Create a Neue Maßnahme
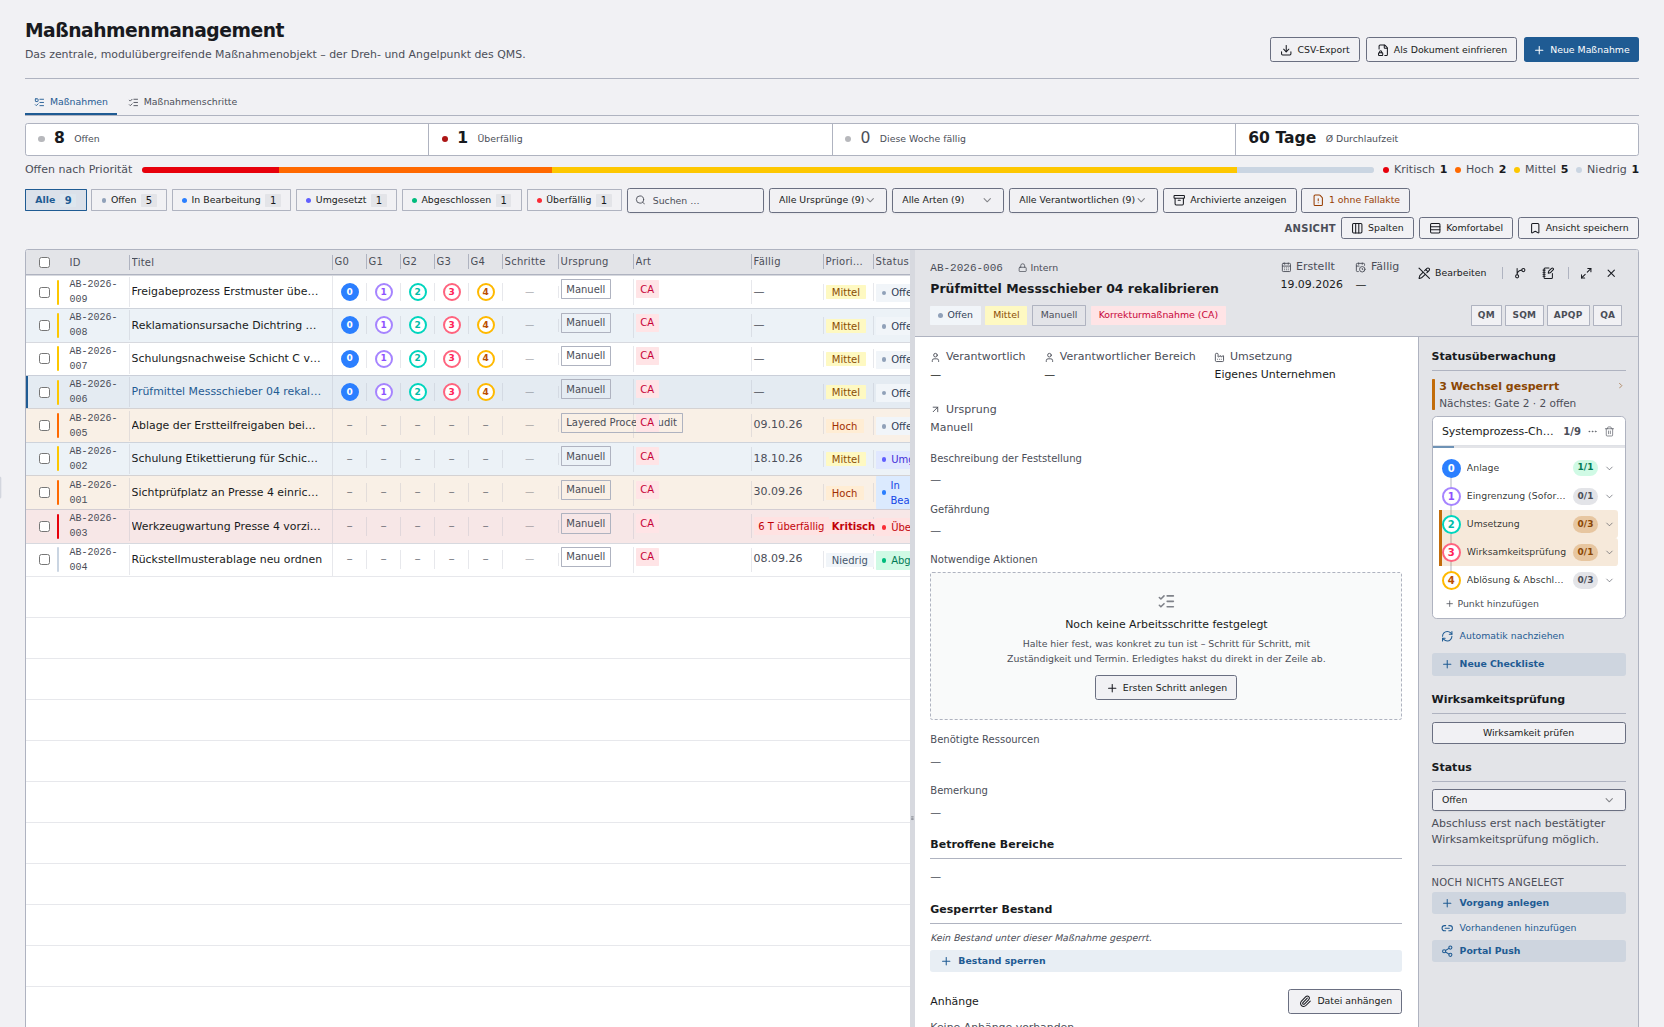This screenshot has width=1664, height=1027. (1581, 50)
